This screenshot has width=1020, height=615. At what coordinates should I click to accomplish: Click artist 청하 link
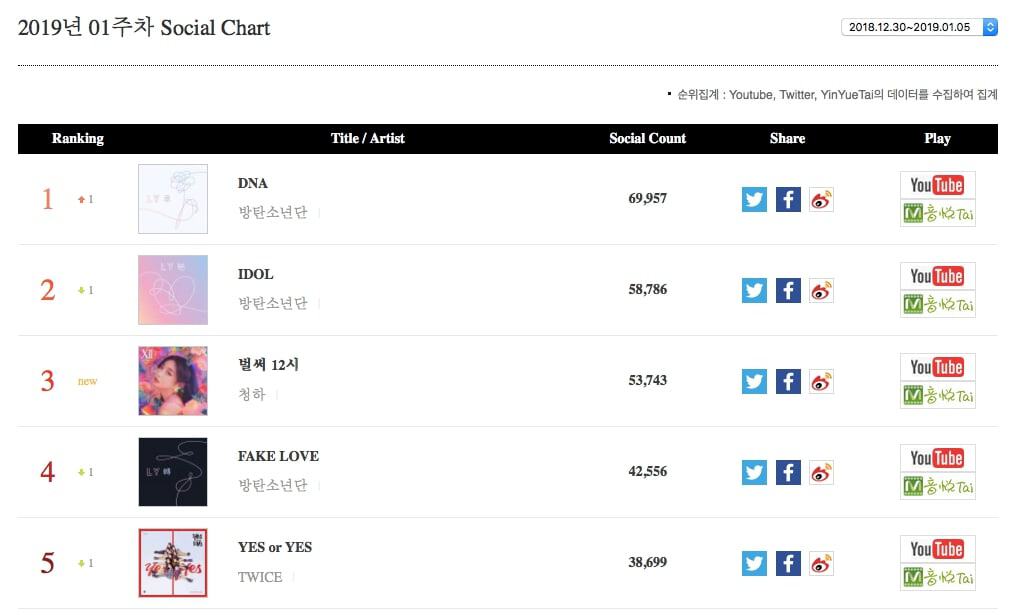coord(252,395)
